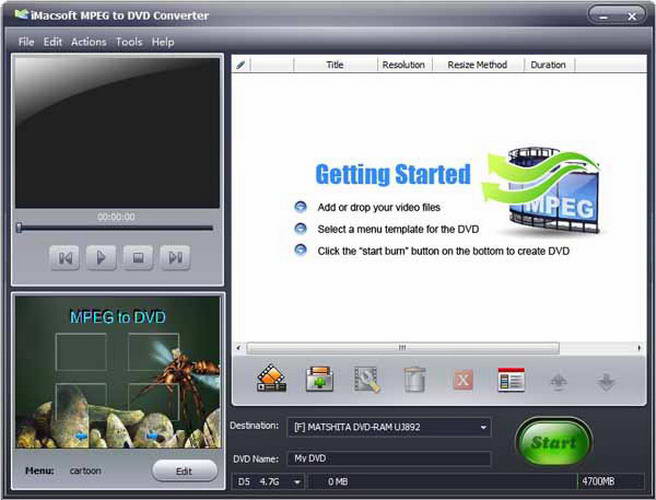The image size is (656, 500).
Task: Open the Edit menu
Action: [x=53, y=42]
